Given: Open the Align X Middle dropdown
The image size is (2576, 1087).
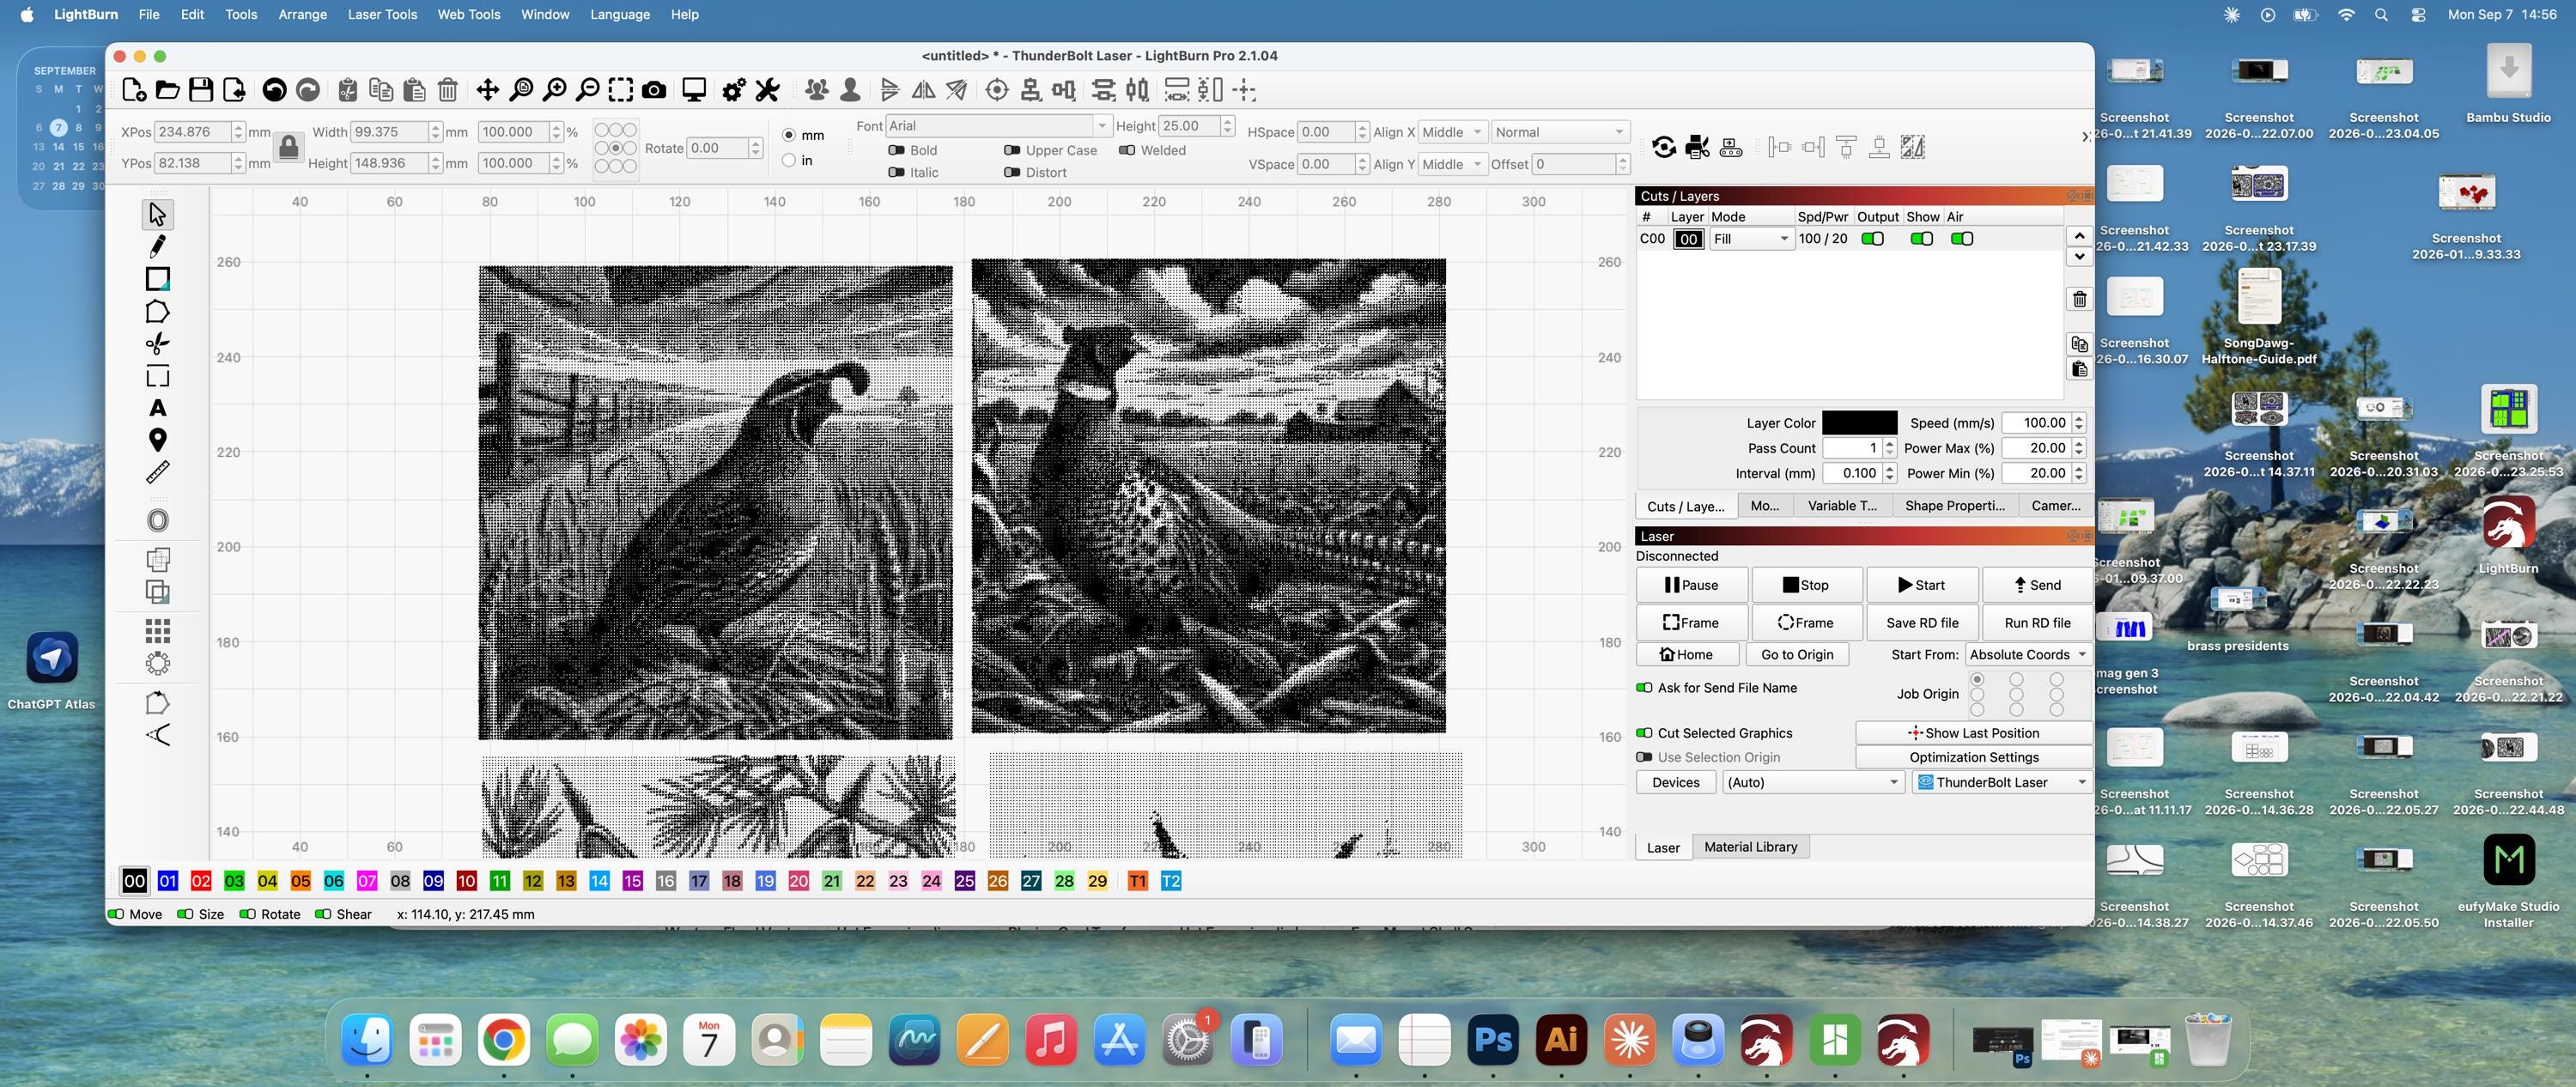Looking at the screenshot, I should (x=1452, y=132).
